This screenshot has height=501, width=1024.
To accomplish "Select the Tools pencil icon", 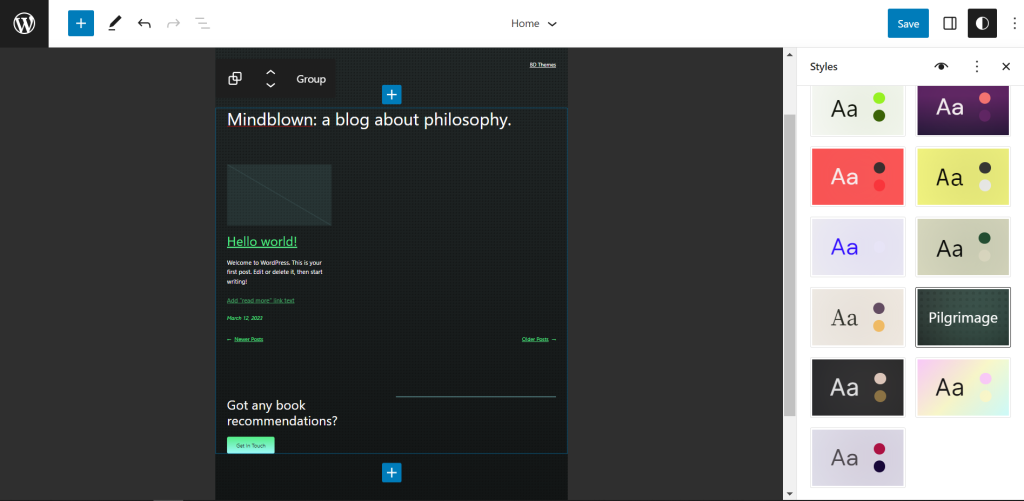I will click(115, 24).
